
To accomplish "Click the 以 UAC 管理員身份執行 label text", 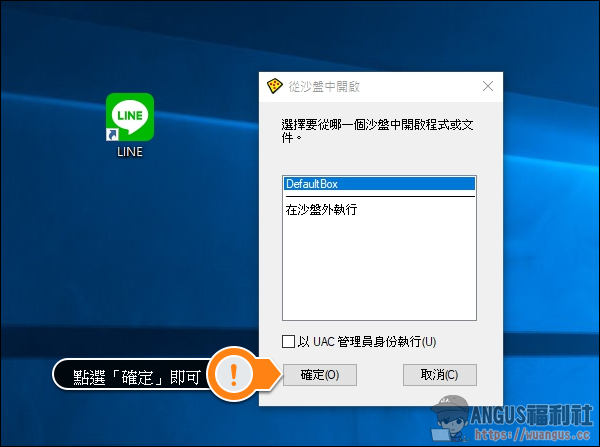I will (367, 341).
